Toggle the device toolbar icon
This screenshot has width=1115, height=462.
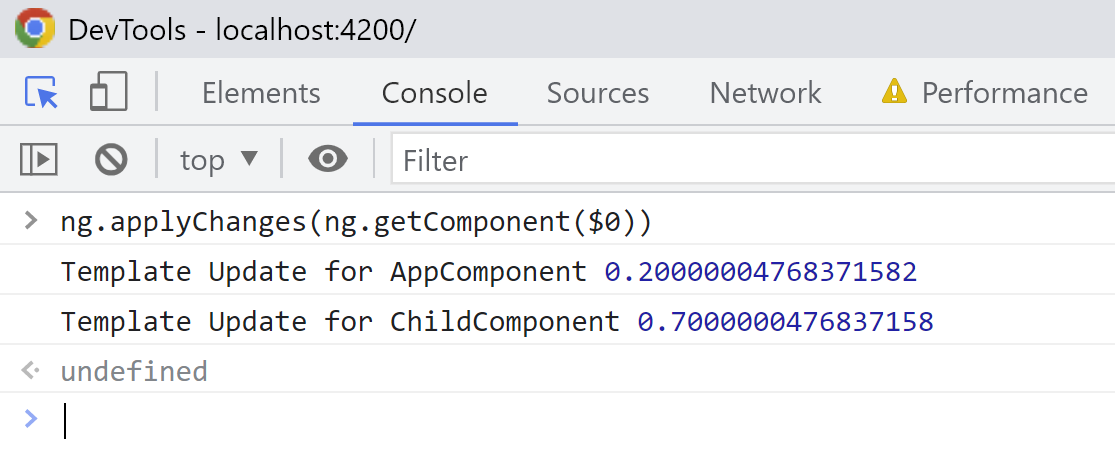click(109, 92)
